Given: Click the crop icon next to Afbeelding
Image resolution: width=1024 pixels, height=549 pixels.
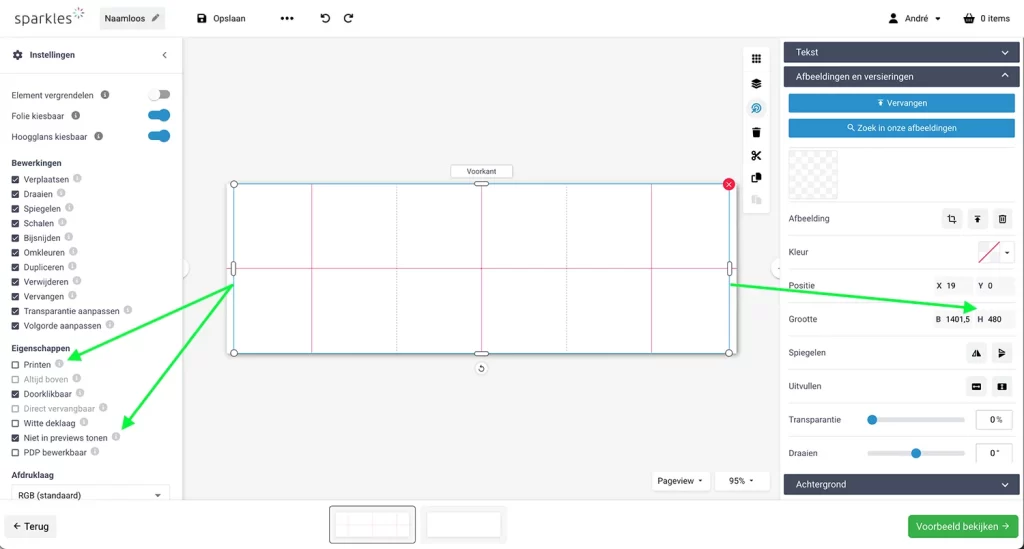Looking at the screenshot, I should point(952,219).
